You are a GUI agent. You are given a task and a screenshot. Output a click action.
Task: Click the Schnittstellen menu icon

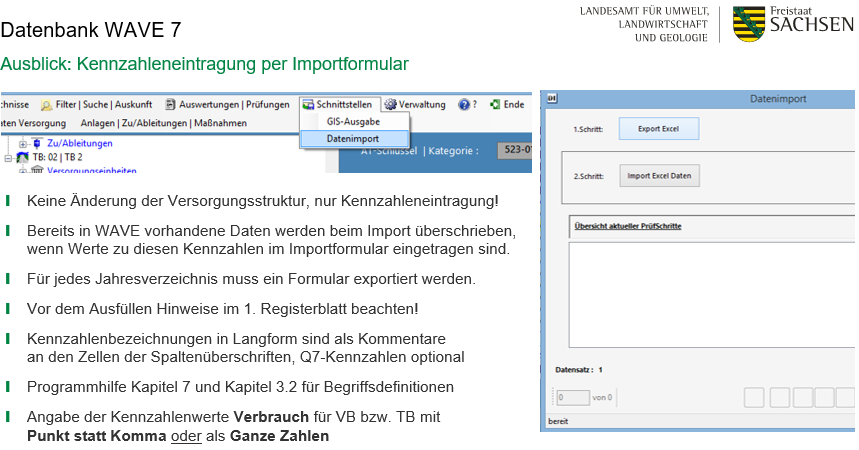[x=308, y=104]
